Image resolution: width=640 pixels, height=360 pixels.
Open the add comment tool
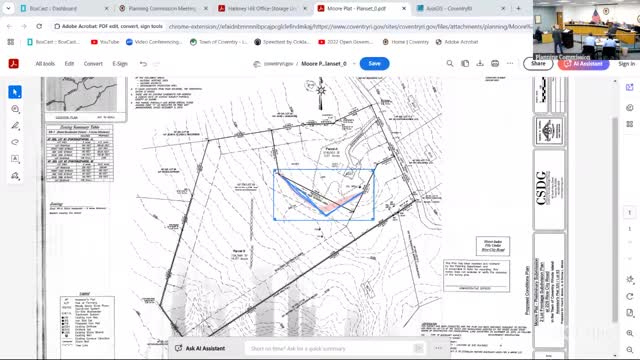point(15,109)
